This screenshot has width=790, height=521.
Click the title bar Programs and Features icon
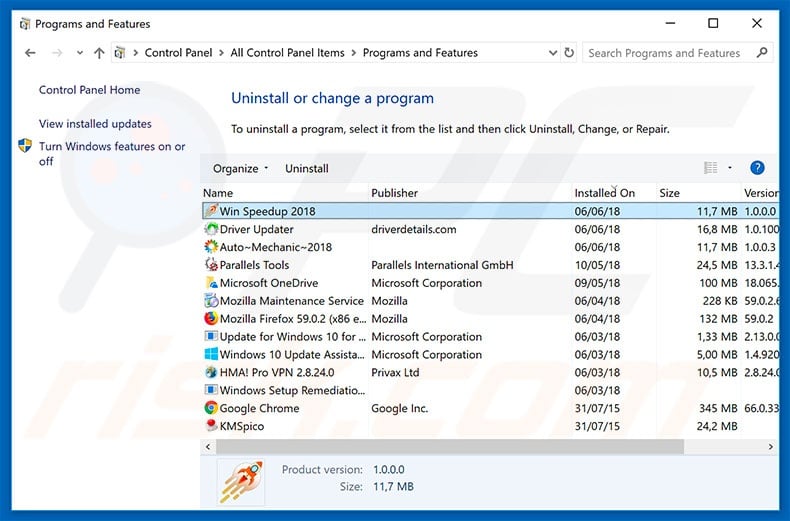click(25, 24)
